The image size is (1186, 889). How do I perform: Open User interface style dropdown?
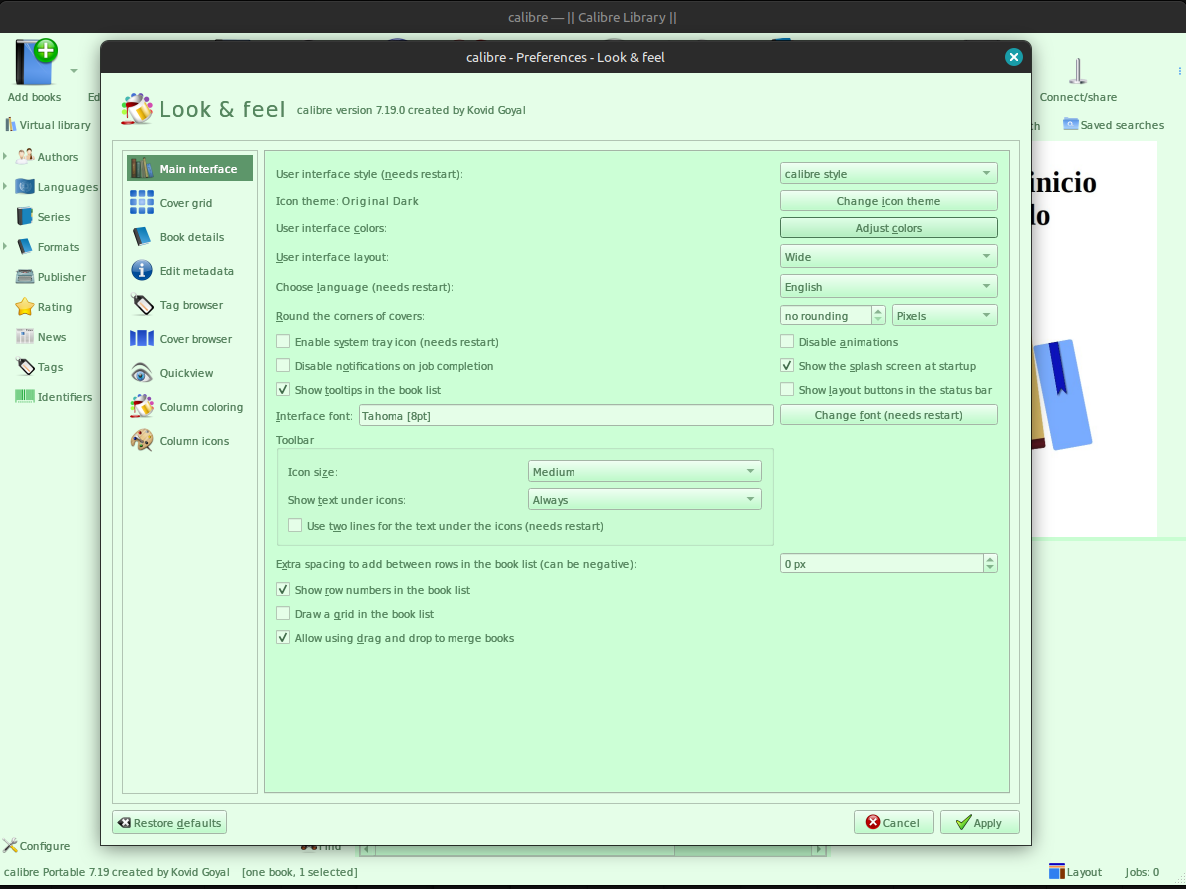pyautogui.click(x=888, y=173)
